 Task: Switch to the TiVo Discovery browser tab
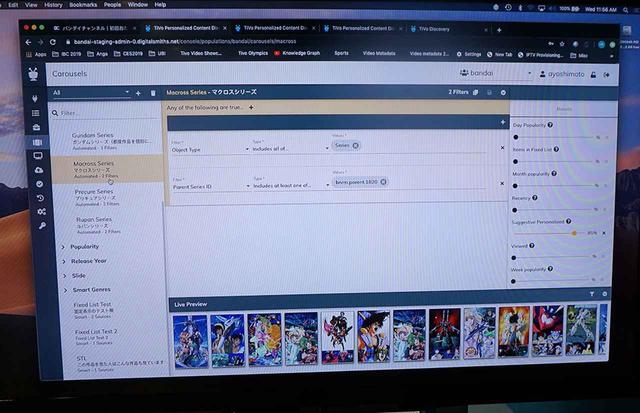click(449, 29)
